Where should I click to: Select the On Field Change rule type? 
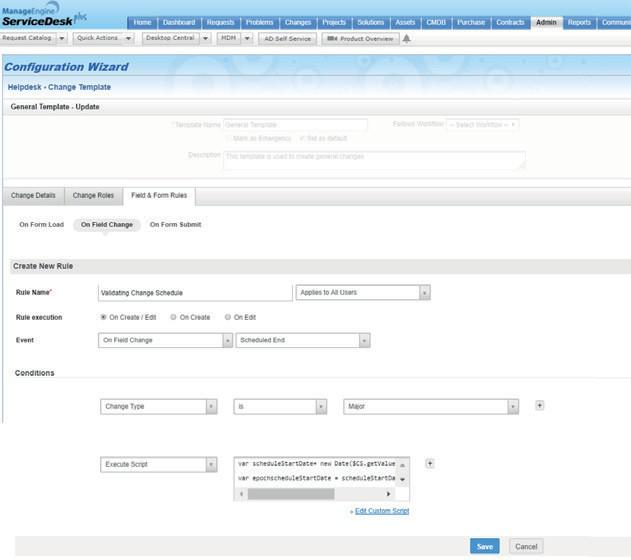coord(107,224)
